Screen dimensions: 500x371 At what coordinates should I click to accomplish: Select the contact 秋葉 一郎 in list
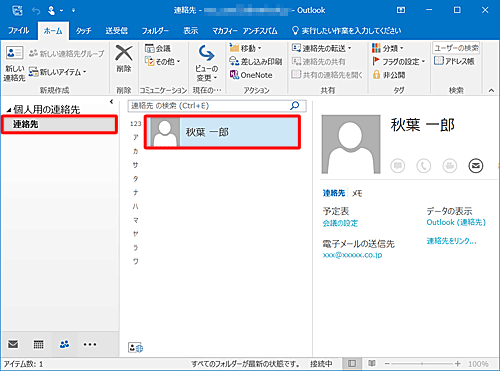coord(223,132)
